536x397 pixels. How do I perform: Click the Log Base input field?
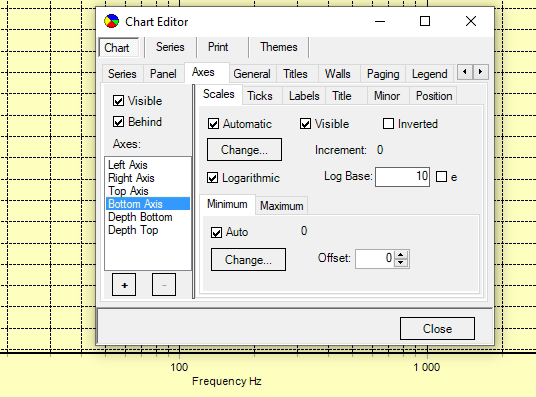click(x=402, y=177)
